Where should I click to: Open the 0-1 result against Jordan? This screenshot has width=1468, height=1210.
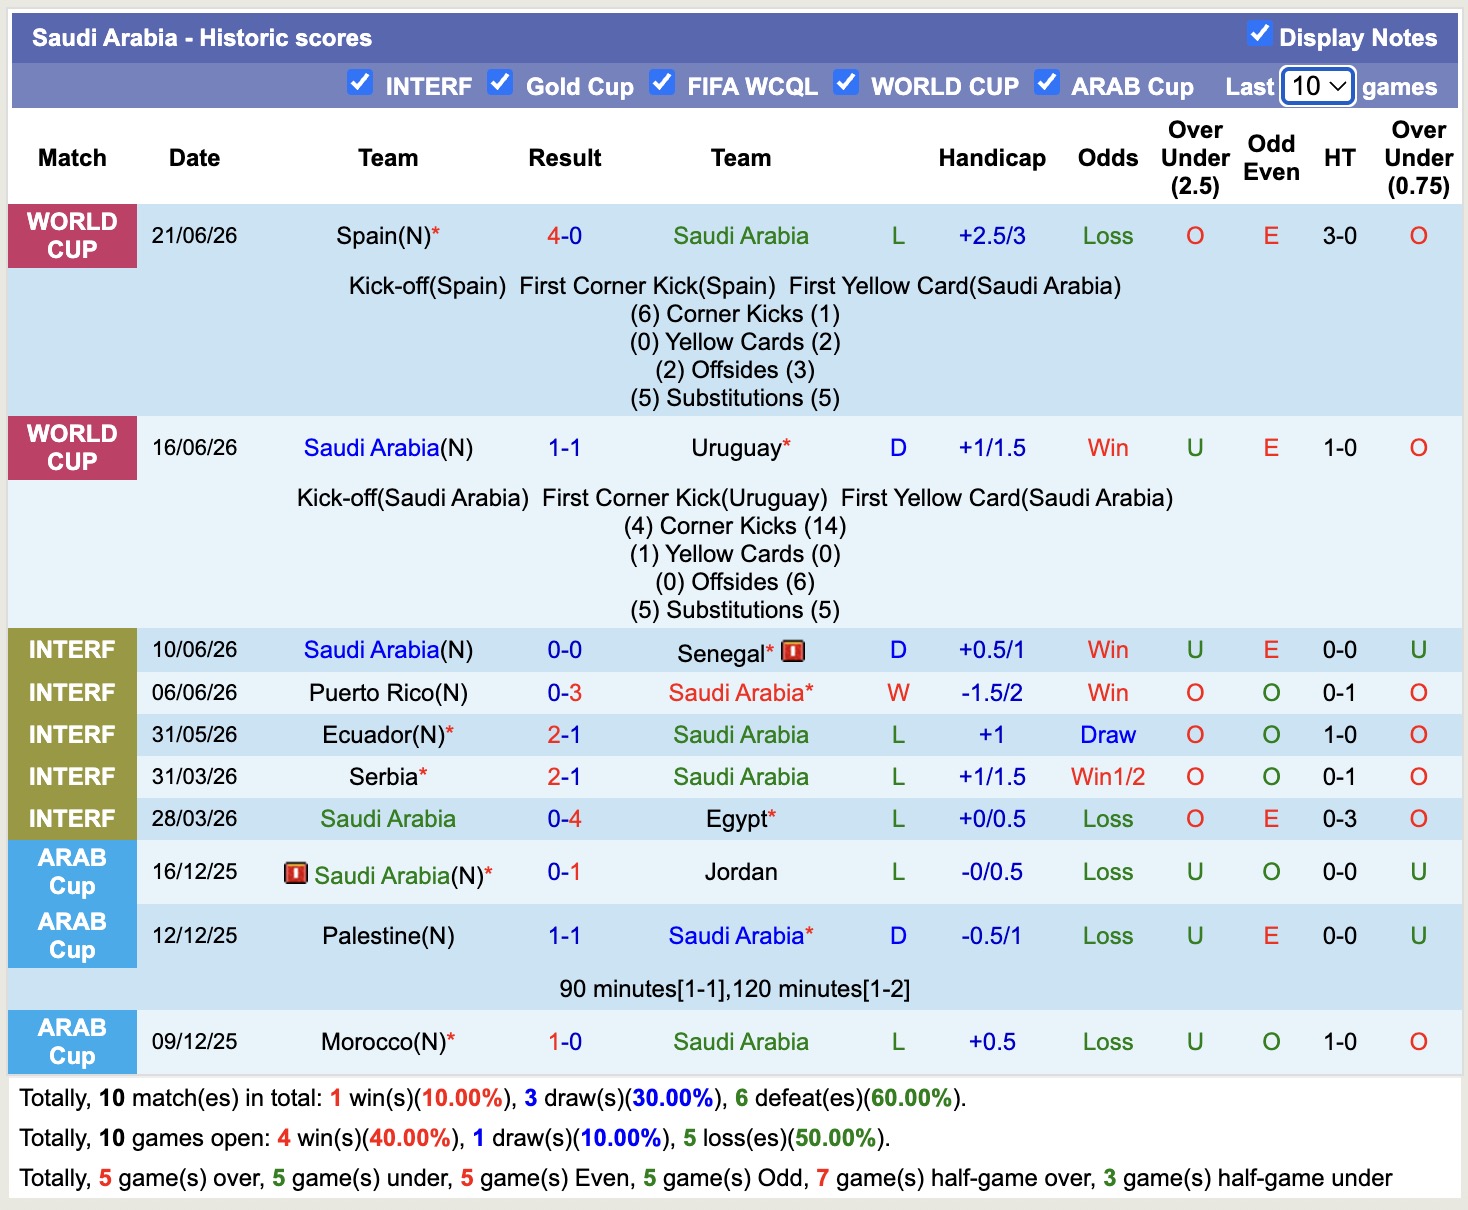tap(565, 872)
